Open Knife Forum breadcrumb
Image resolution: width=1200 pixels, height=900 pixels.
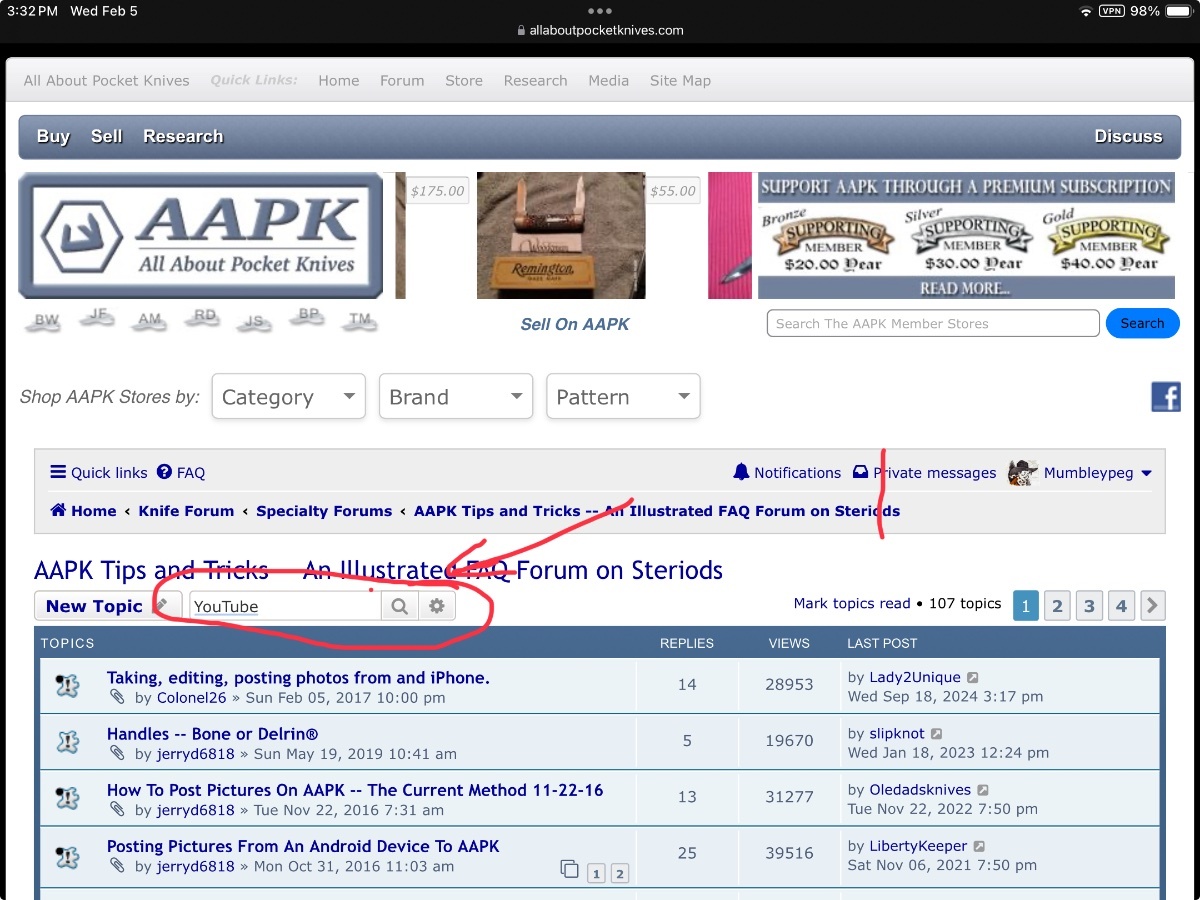[186, 511]
